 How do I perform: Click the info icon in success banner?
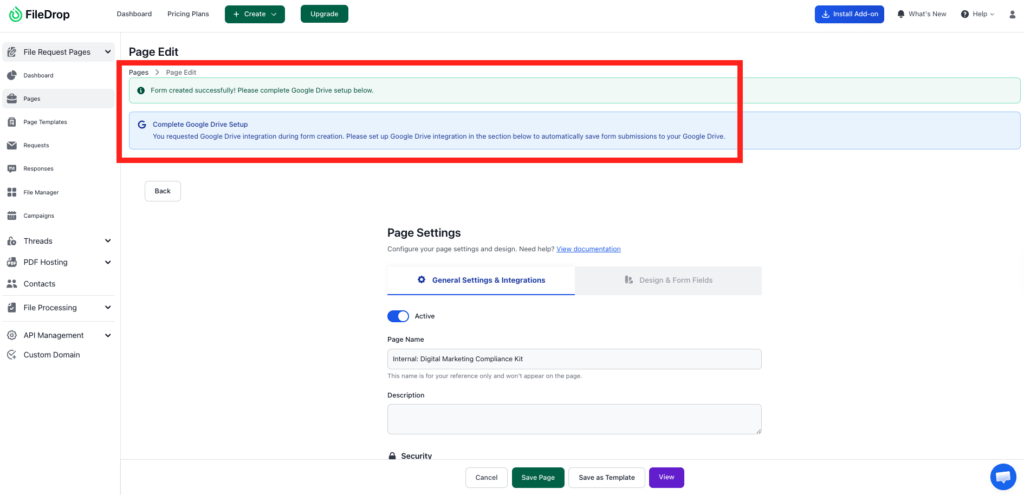tap(141, 90)
